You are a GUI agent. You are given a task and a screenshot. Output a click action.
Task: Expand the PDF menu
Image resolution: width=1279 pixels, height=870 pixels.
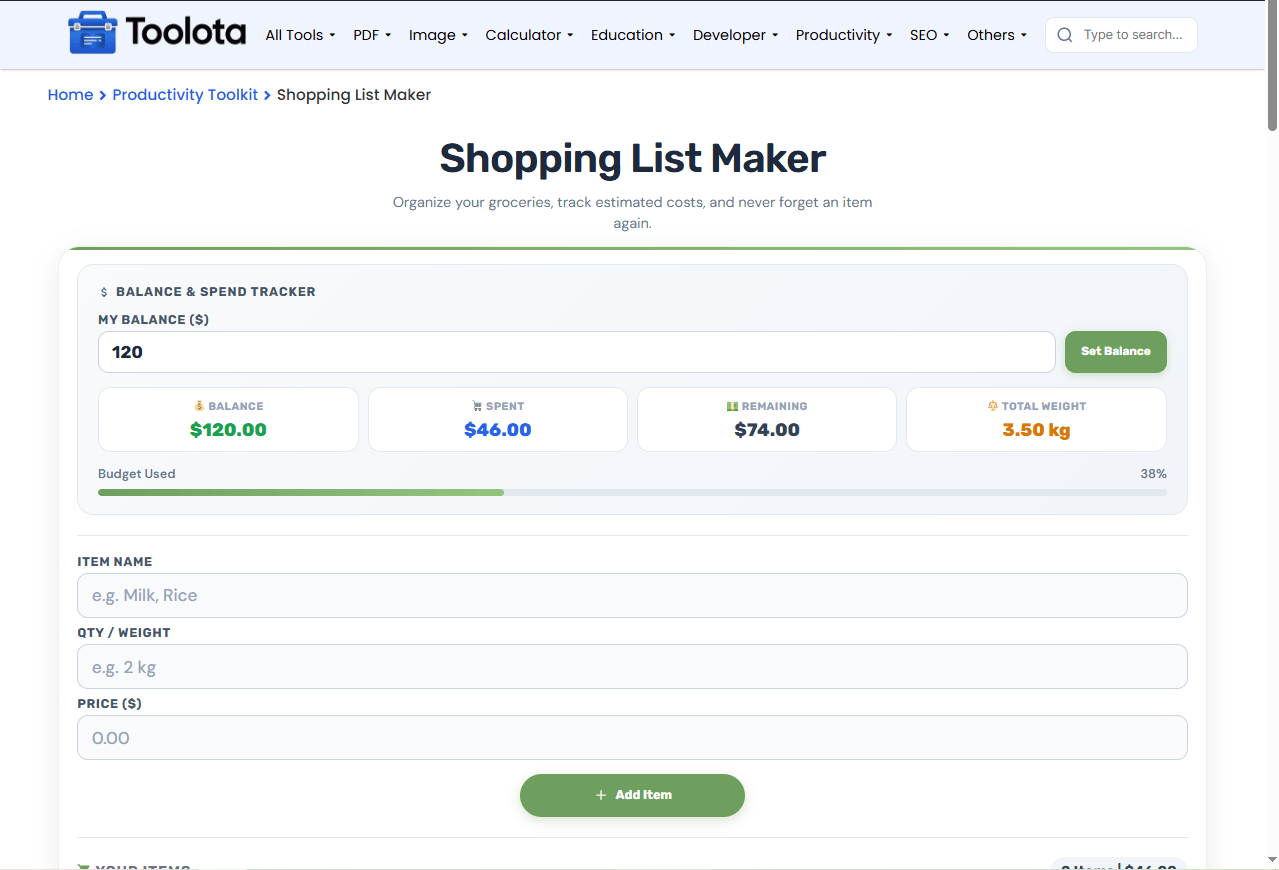point(372,35)
